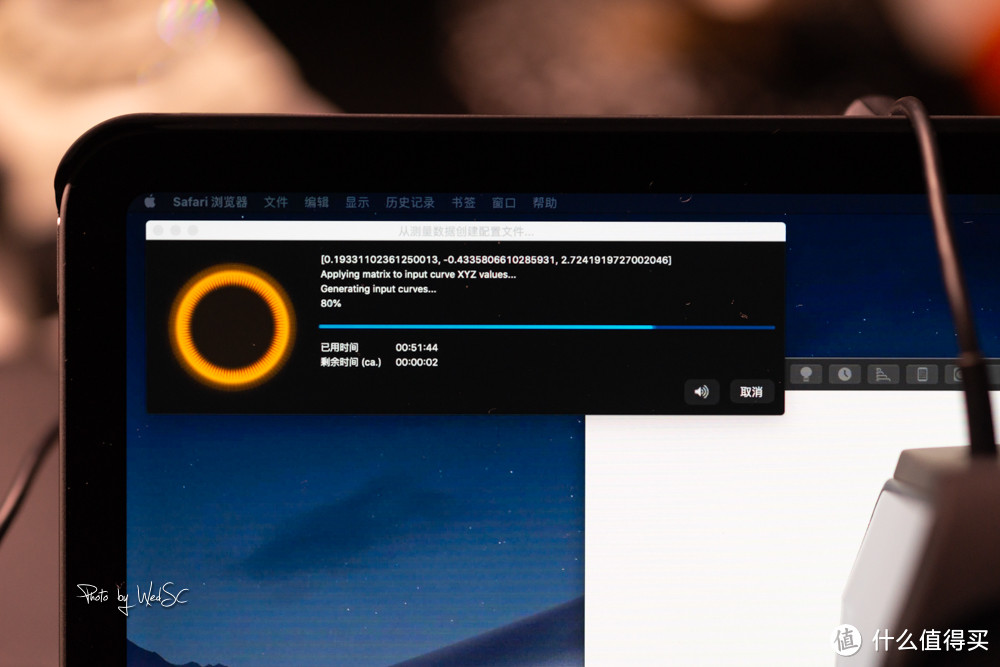Toggle the sound speaker button
Screen dimensions: 1000x667
702,392
